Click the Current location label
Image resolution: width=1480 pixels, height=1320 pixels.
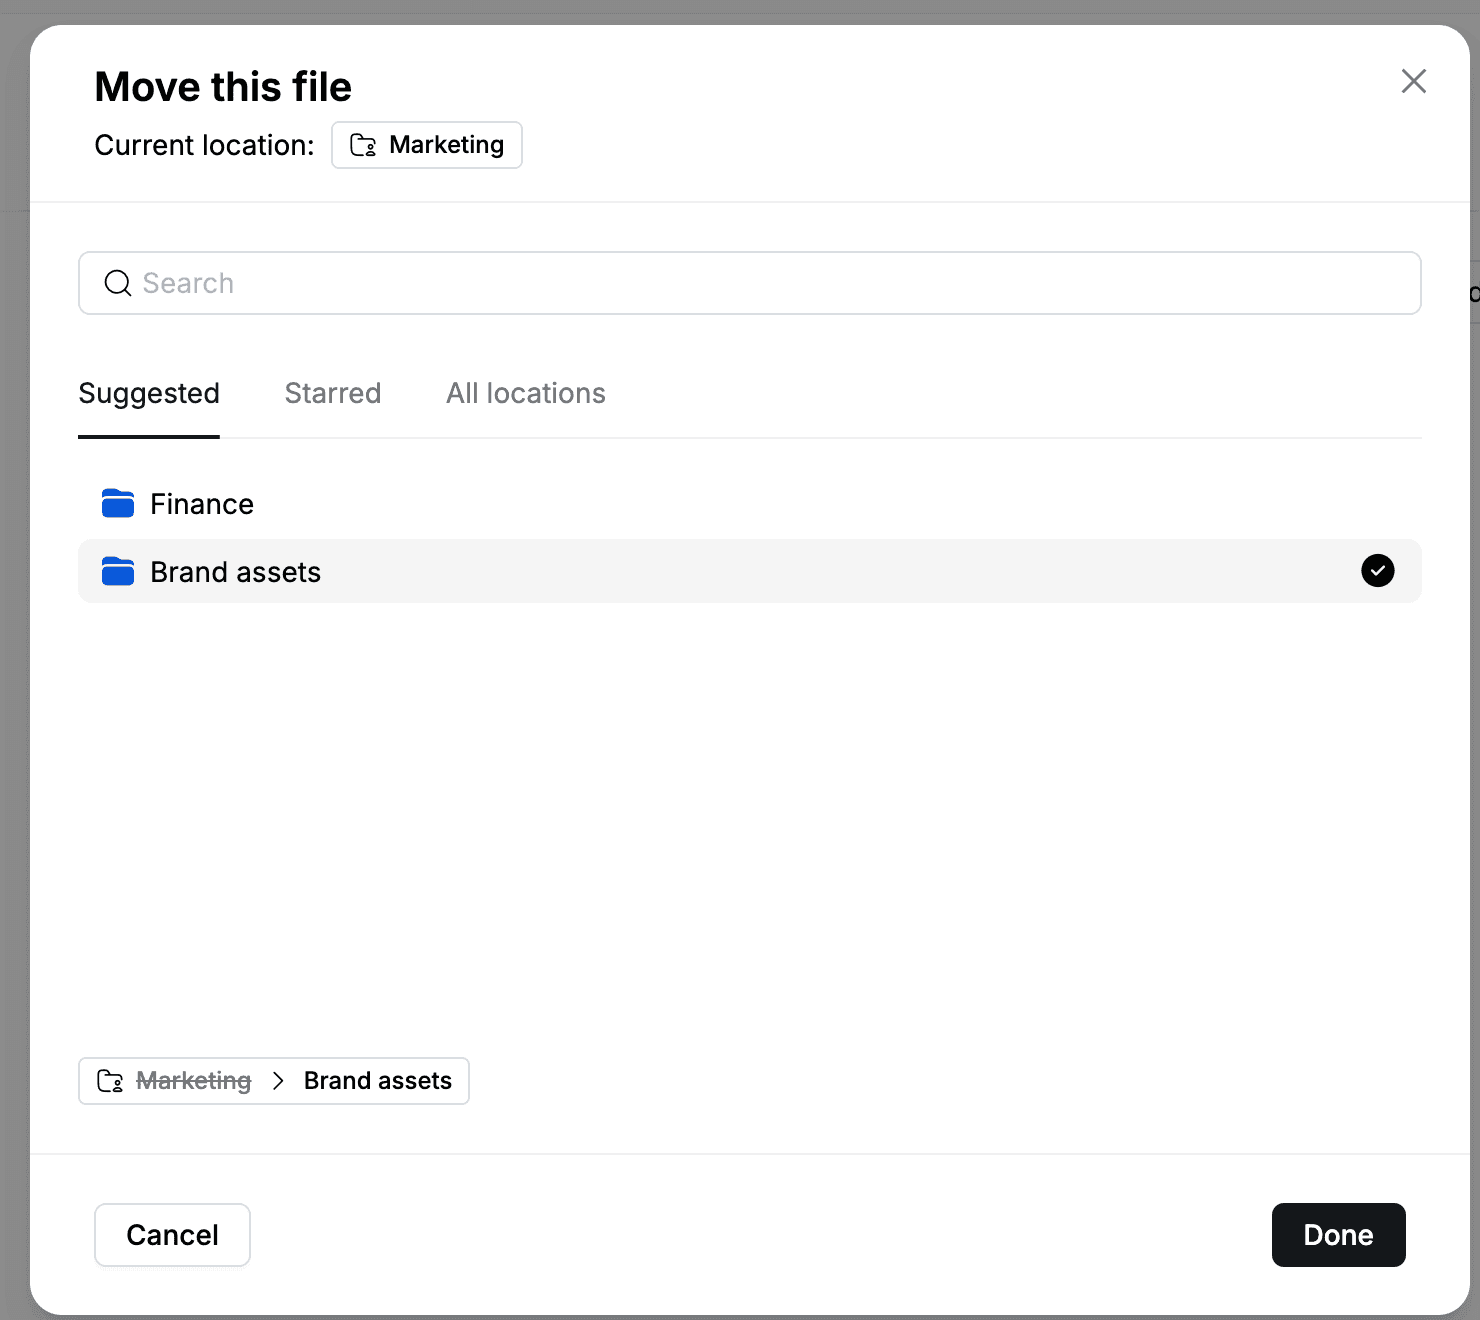click(205, 145)
